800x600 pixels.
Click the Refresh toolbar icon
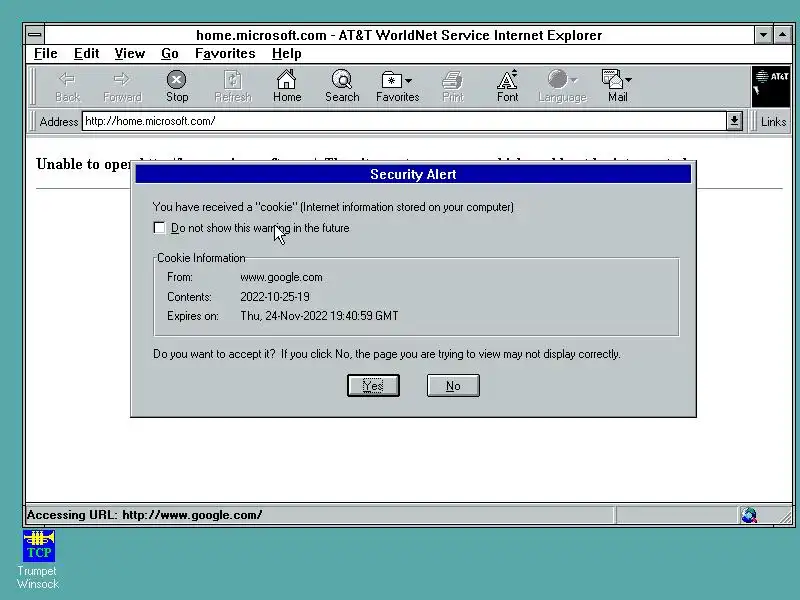[233, 87]
